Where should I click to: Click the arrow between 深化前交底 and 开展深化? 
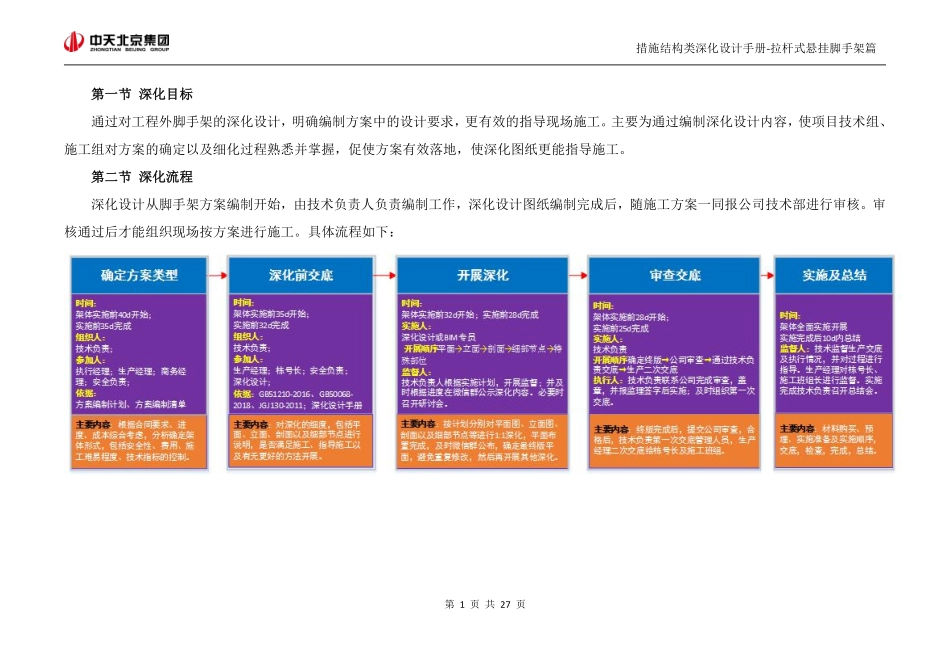(384, 275)
